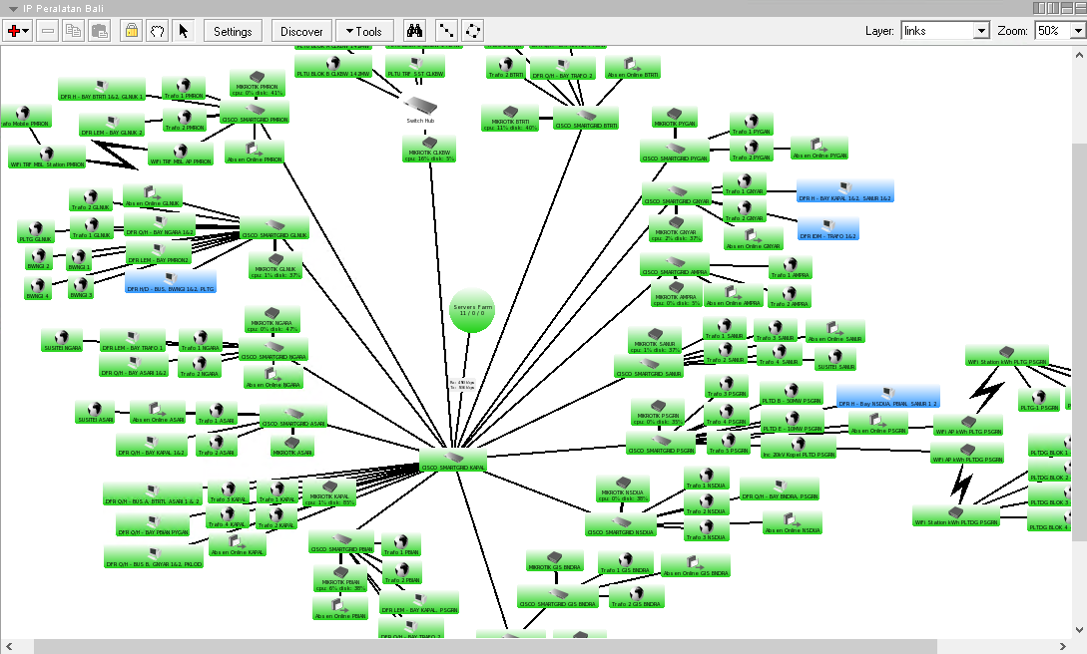The width and height of the screenshot is (1087, 654).
Task: Open the find tool with binoculars icon
Action: (414, 31)
